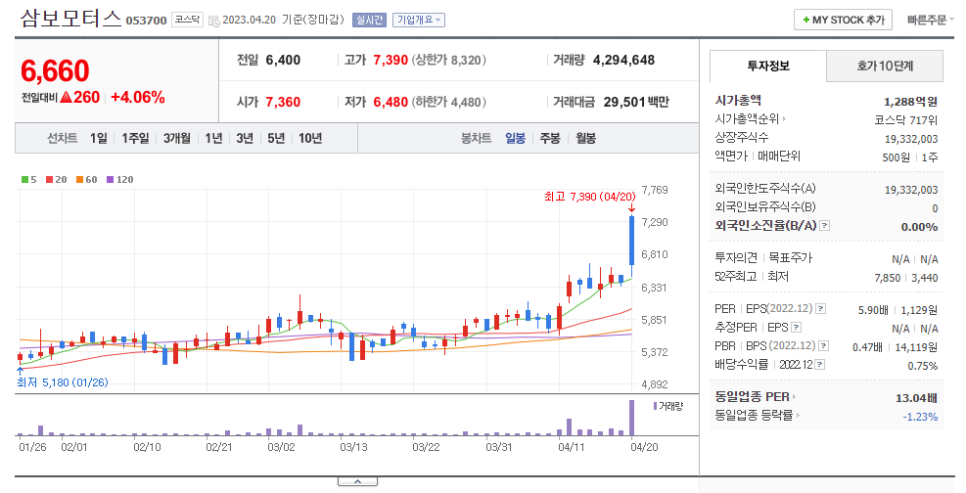Switch to the 투자정보 tab
Image resolution: width=966 pixels, height=493 pixels.
click(768, 66)
